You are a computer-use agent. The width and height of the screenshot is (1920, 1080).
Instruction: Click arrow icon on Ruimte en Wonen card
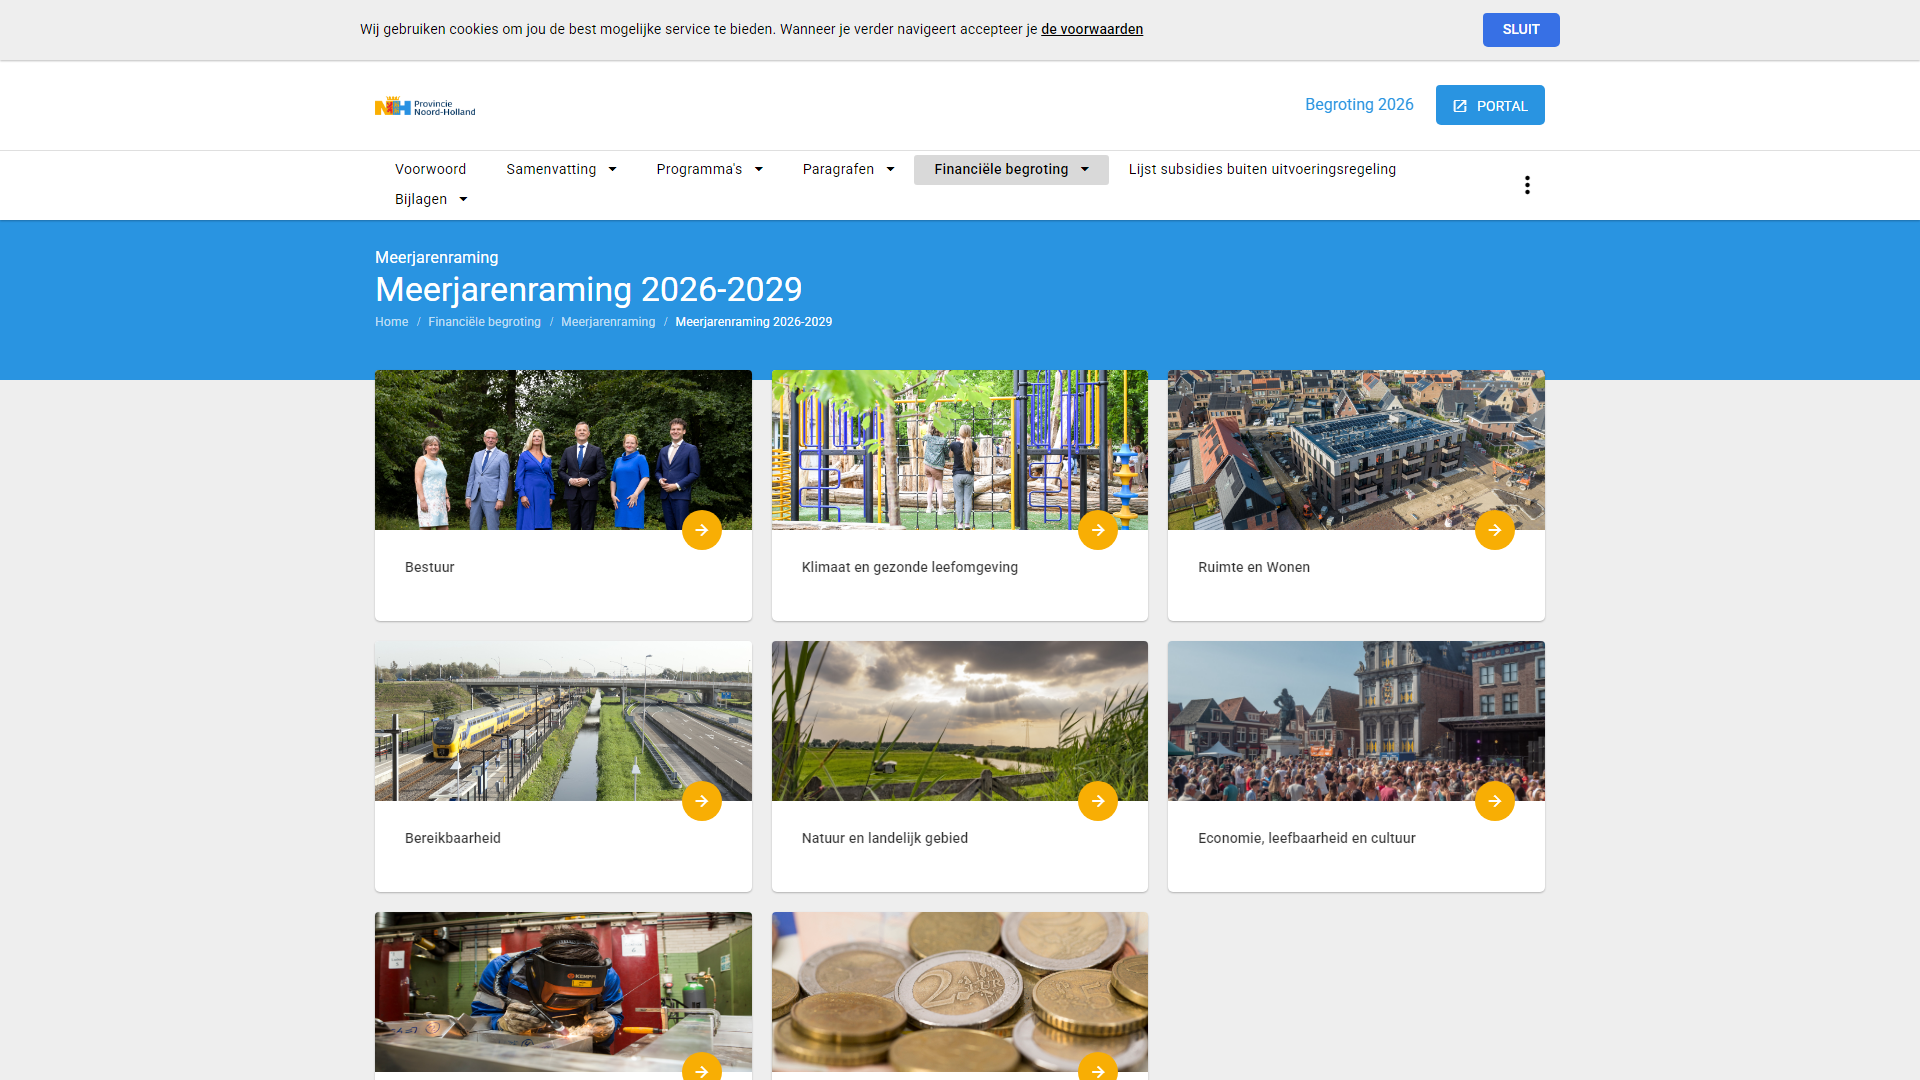click(1494, 530)
